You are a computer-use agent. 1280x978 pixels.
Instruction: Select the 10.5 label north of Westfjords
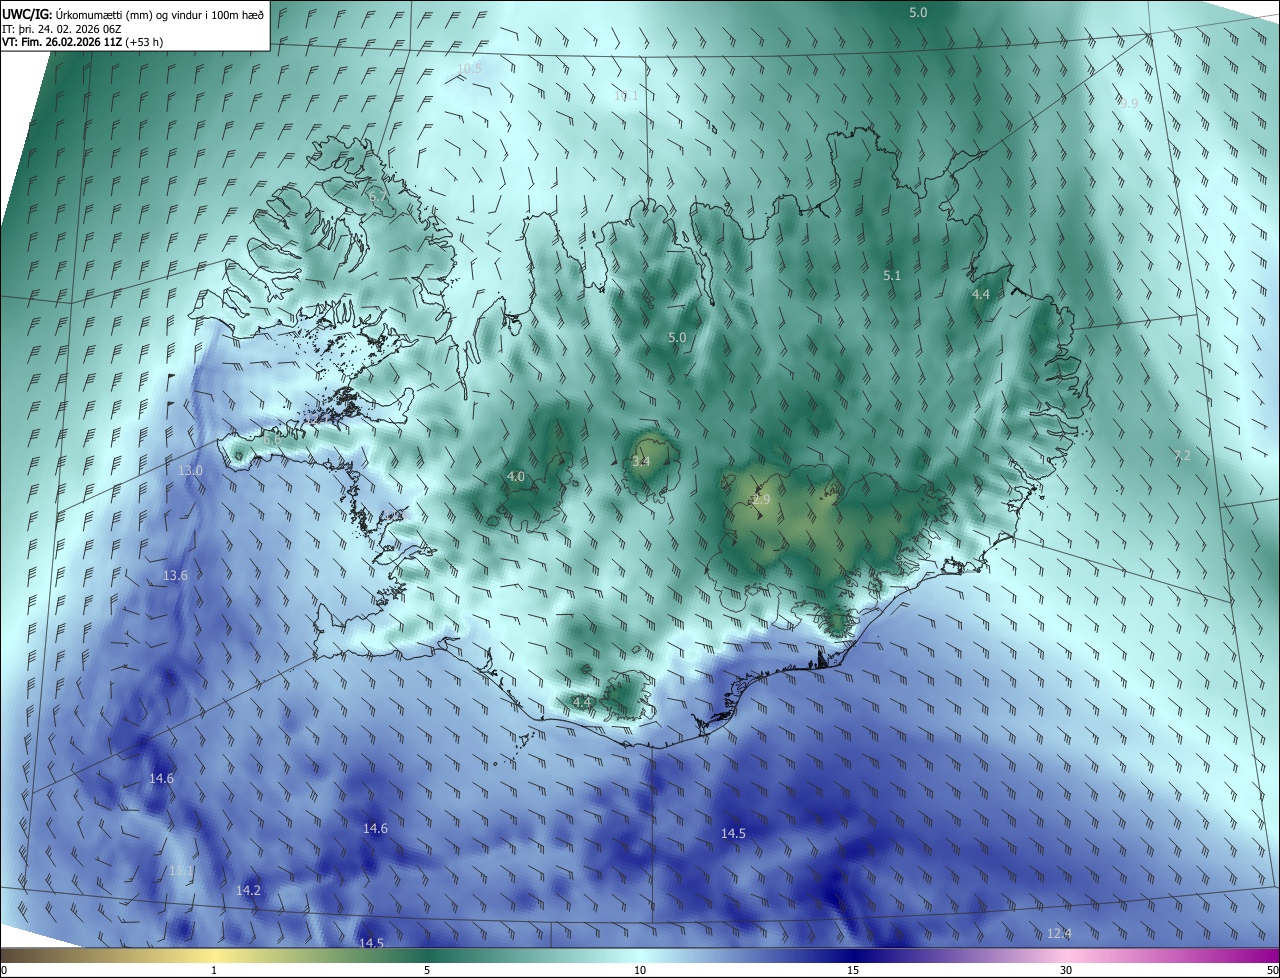469,68
